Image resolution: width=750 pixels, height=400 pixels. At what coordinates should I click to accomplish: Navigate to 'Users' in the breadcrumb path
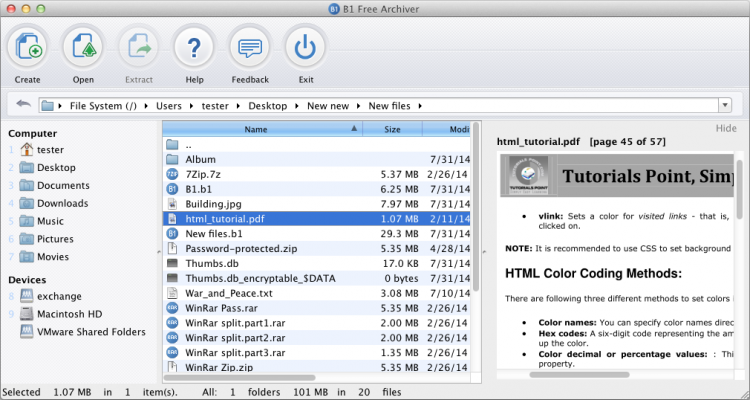click(x=169, y=105)
